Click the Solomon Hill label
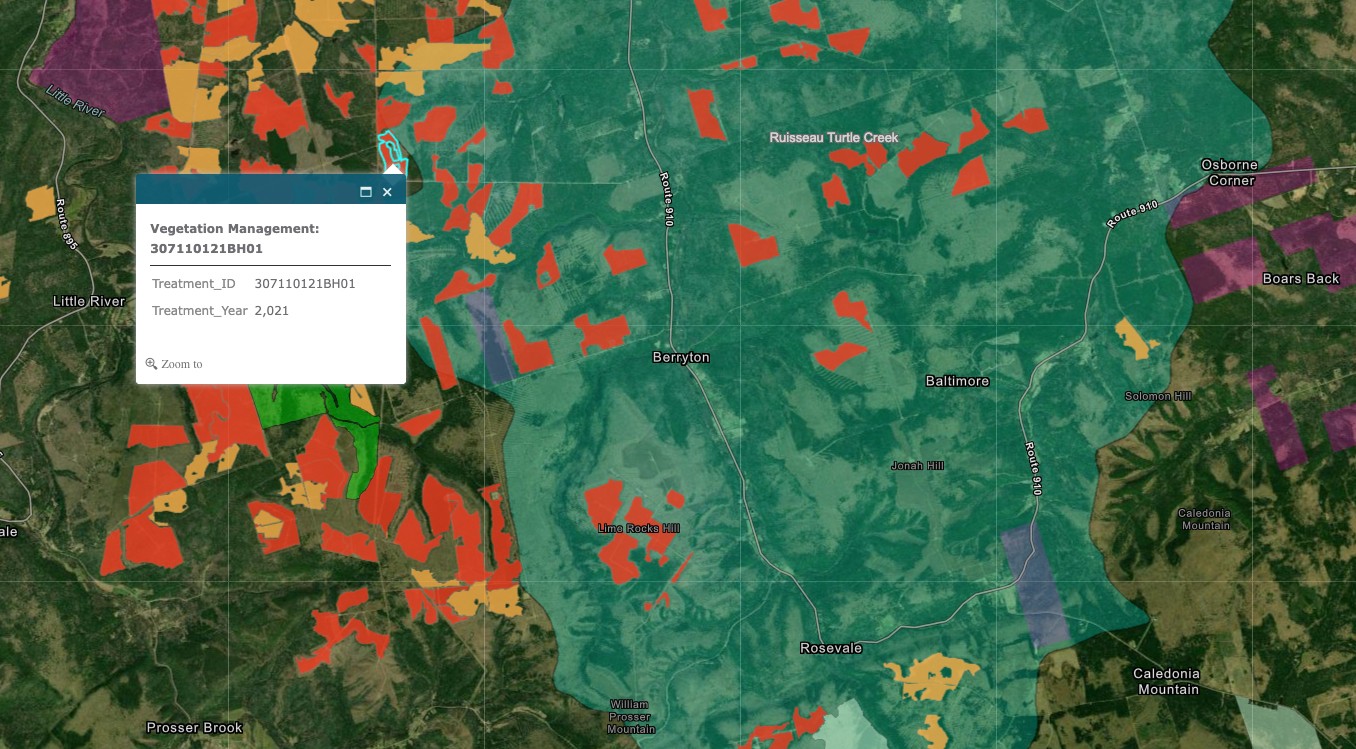Screen dimensions: 1356x749 [x=1158, y=396]
